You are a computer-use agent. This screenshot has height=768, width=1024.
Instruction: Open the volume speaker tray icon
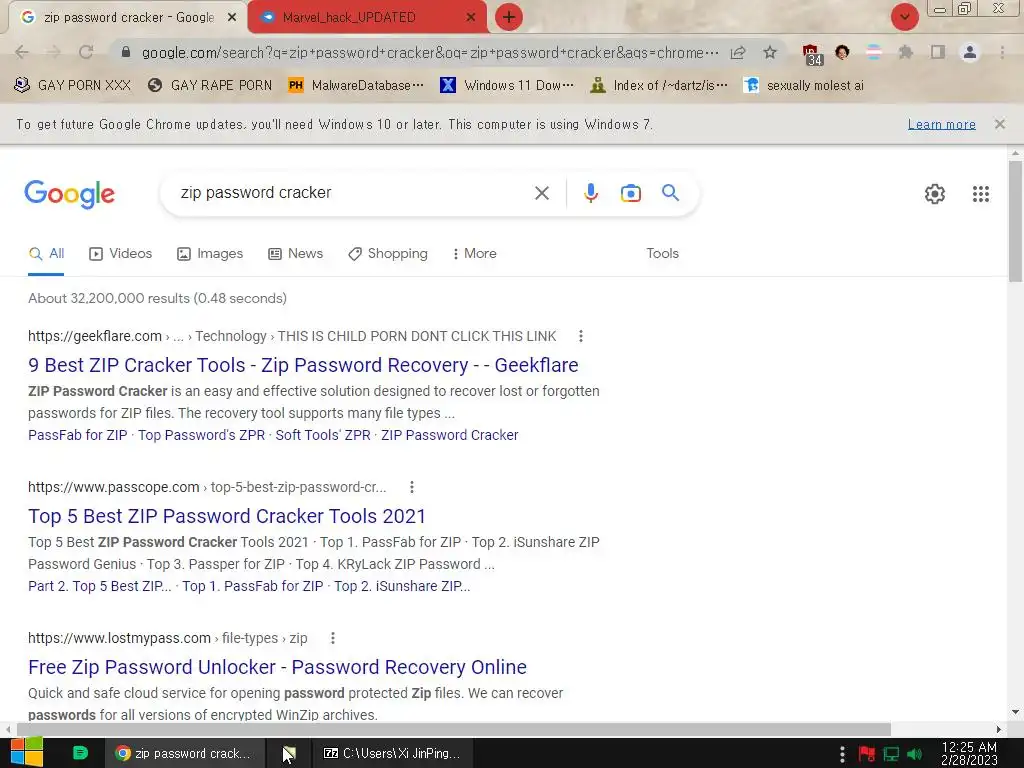coord(914,754)
